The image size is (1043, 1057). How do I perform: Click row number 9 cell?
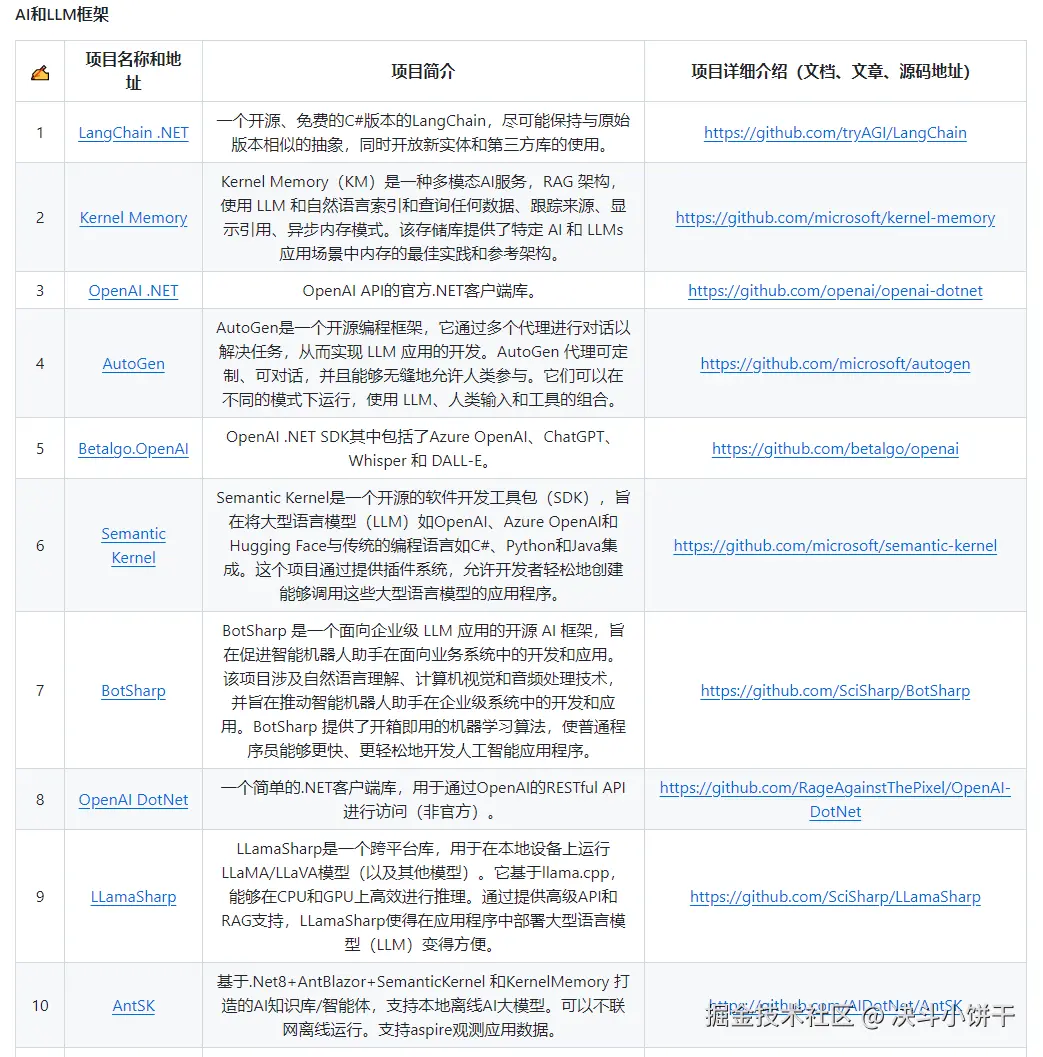pos(40,897)
